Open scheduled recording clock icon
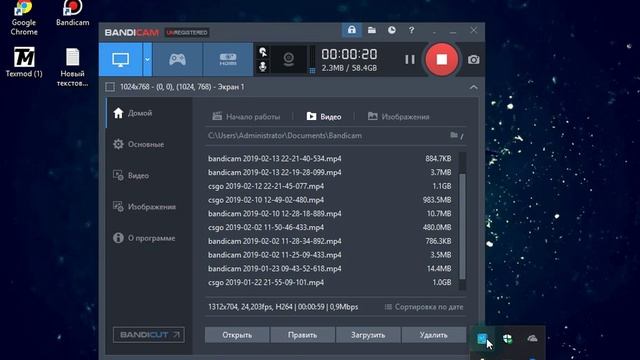640x360 pixels. (392, 30)
